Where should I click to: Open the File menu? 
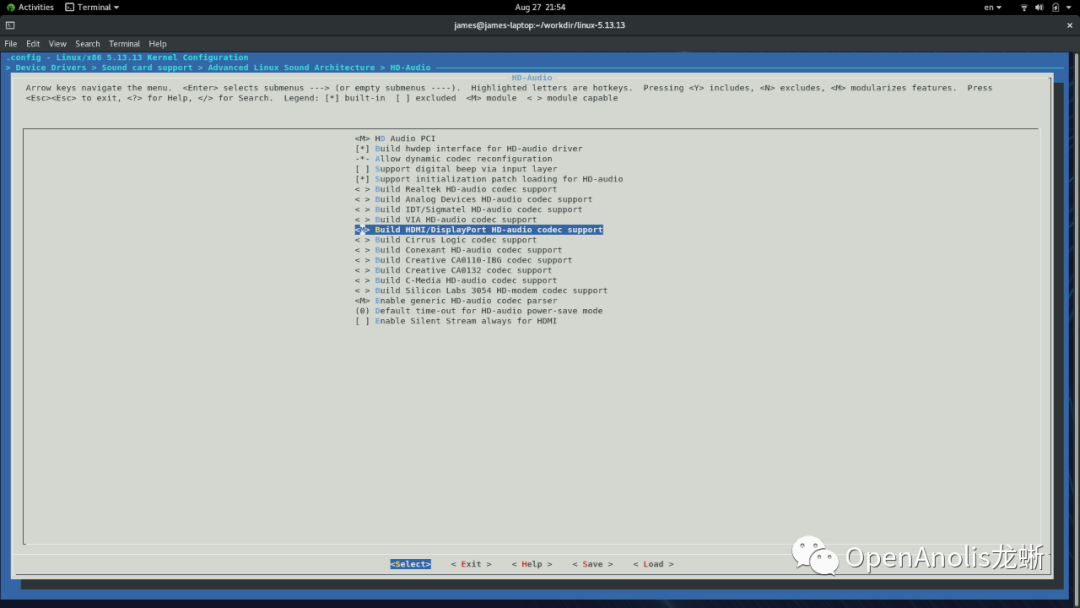11,43
